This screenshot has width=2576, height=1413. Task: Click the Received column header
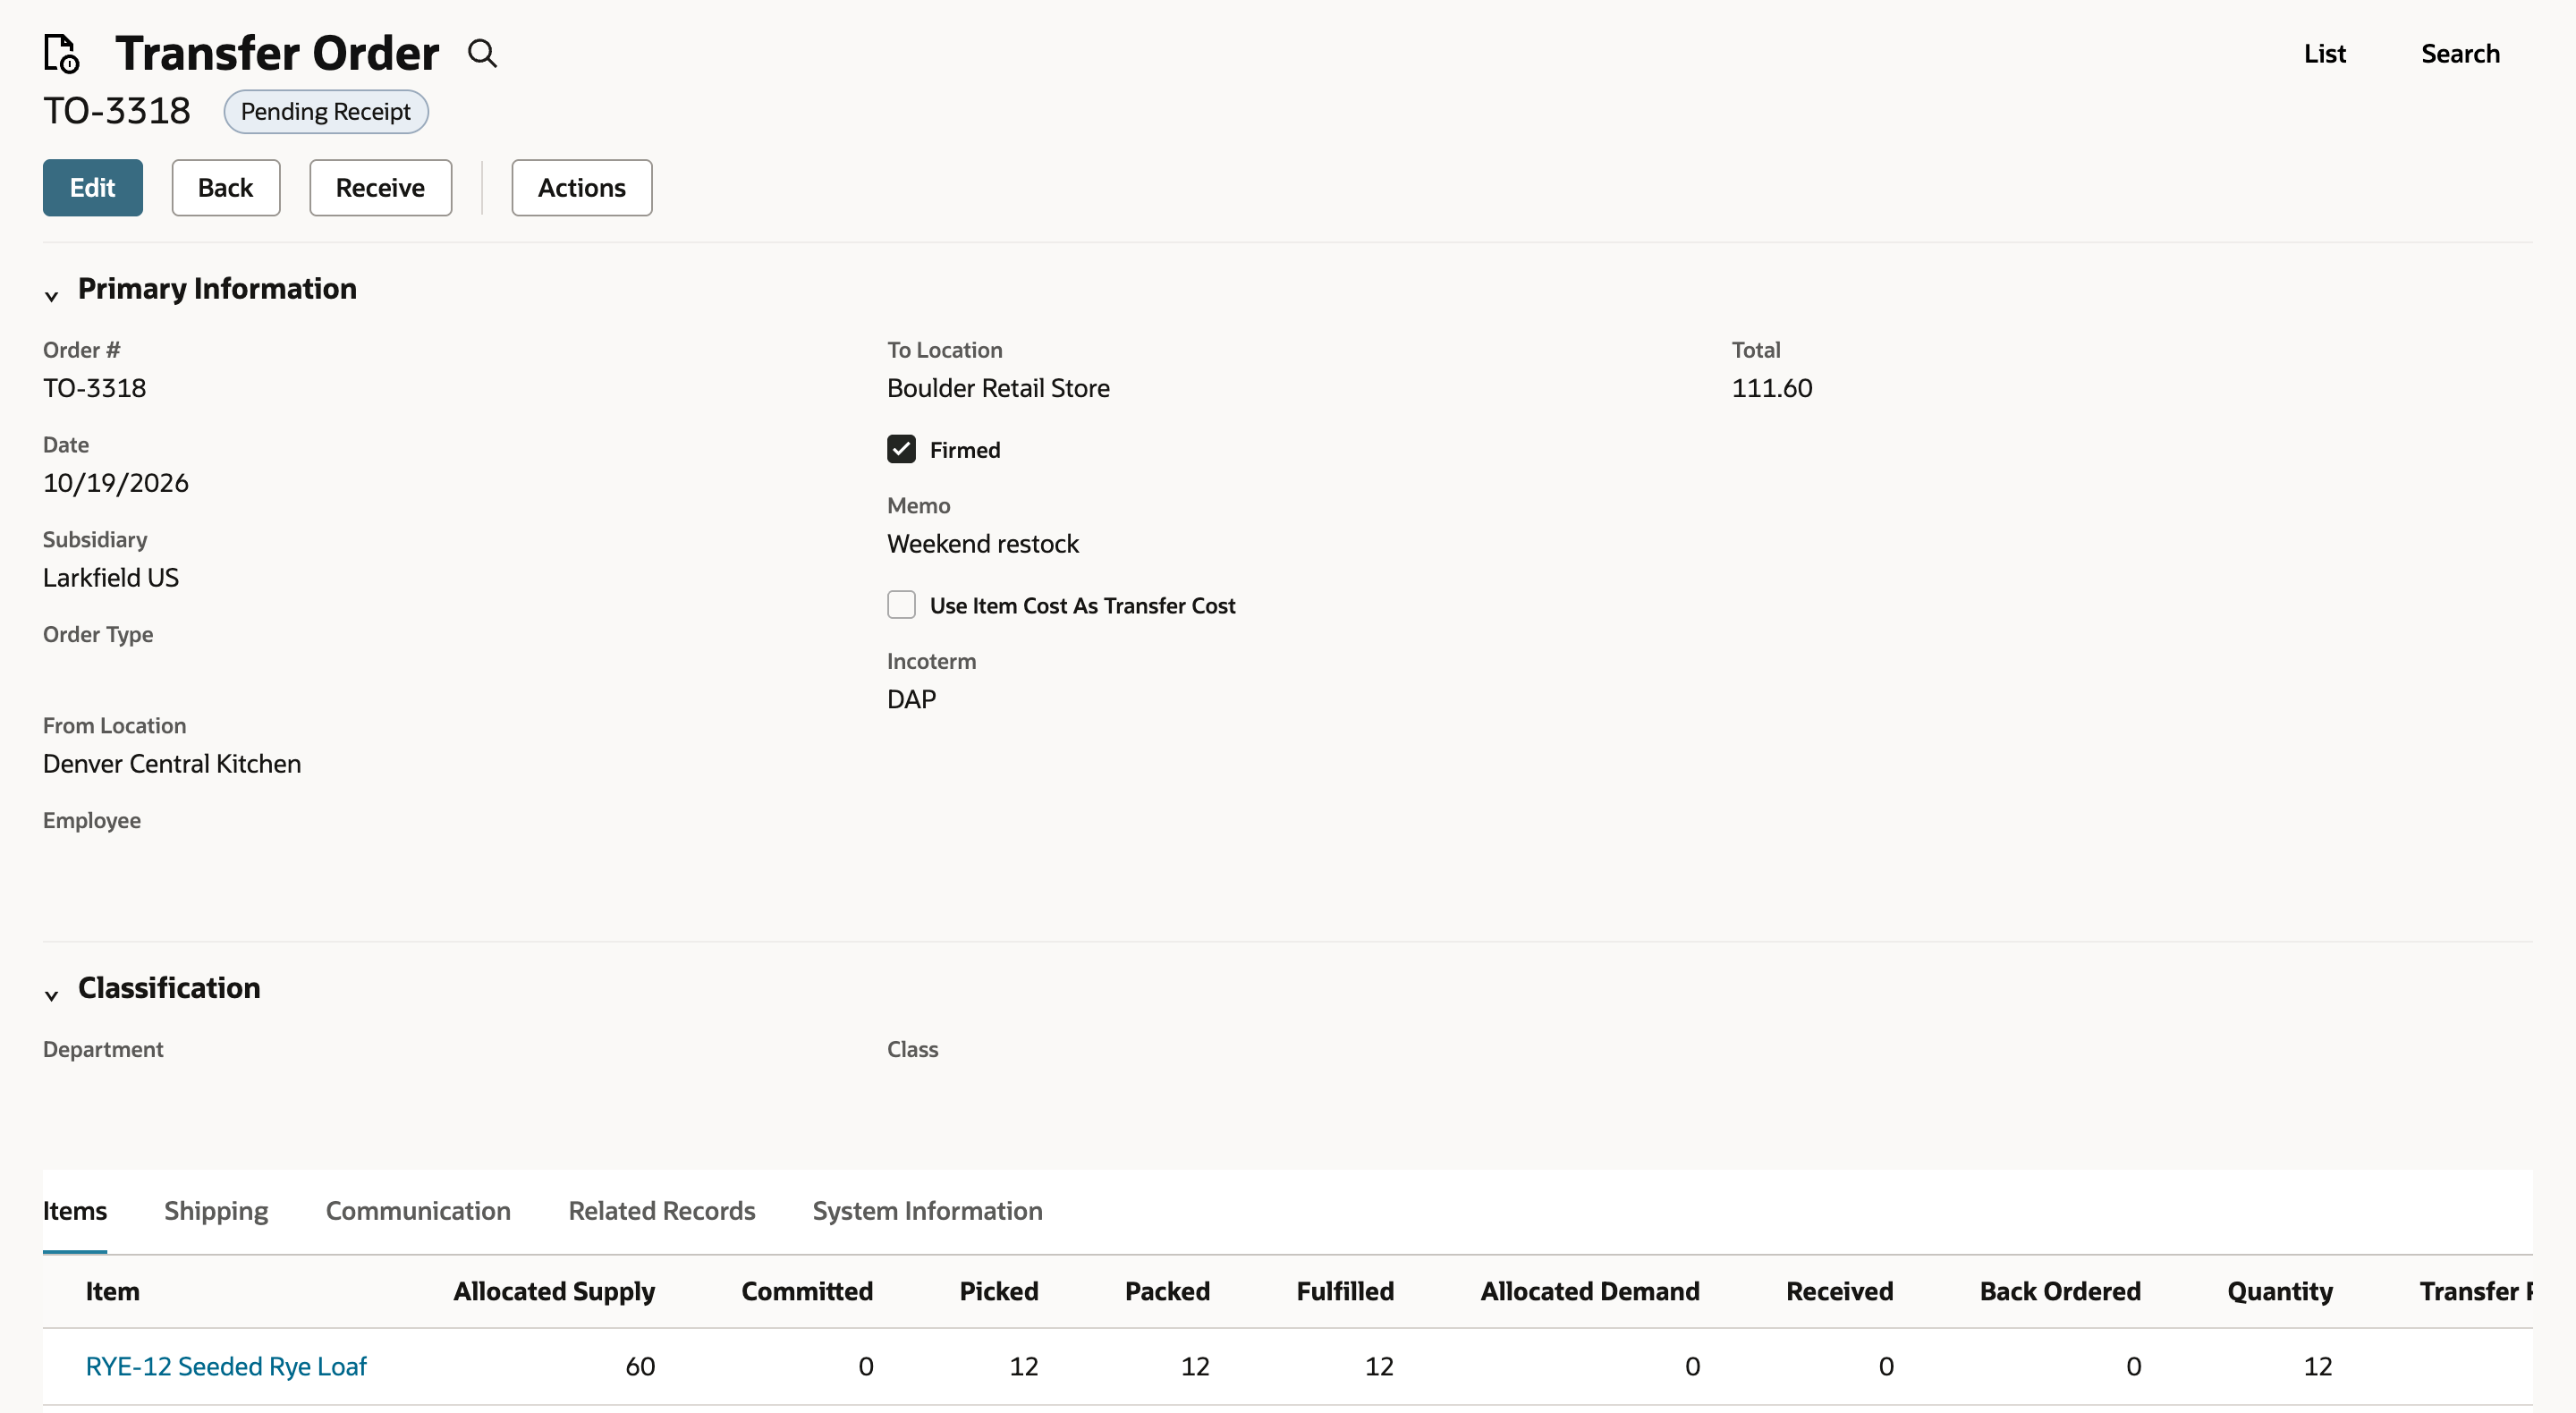pos(1840,1291)
